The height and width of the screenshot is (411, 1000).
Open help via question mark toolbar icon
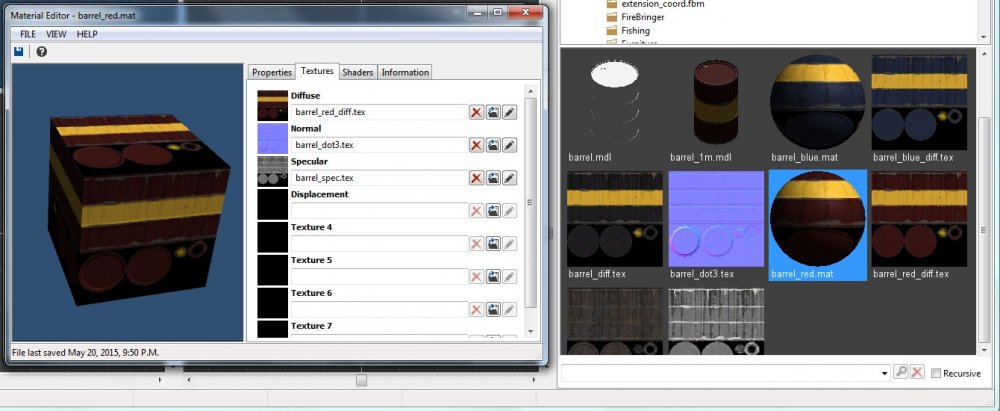point(41,52)
